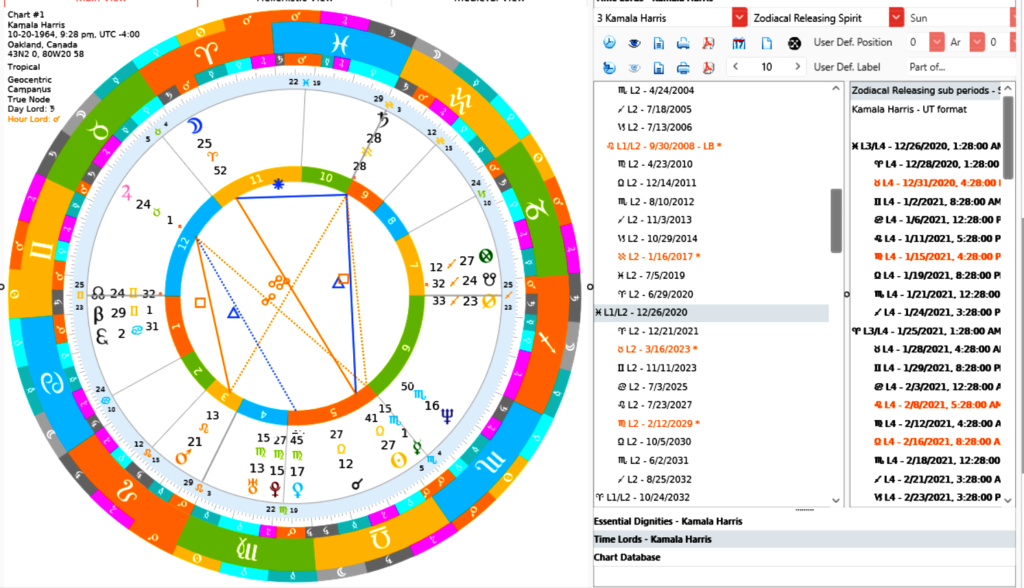
Task: Click the Cancer sign on the outer ring
Action: coord(52,382)
